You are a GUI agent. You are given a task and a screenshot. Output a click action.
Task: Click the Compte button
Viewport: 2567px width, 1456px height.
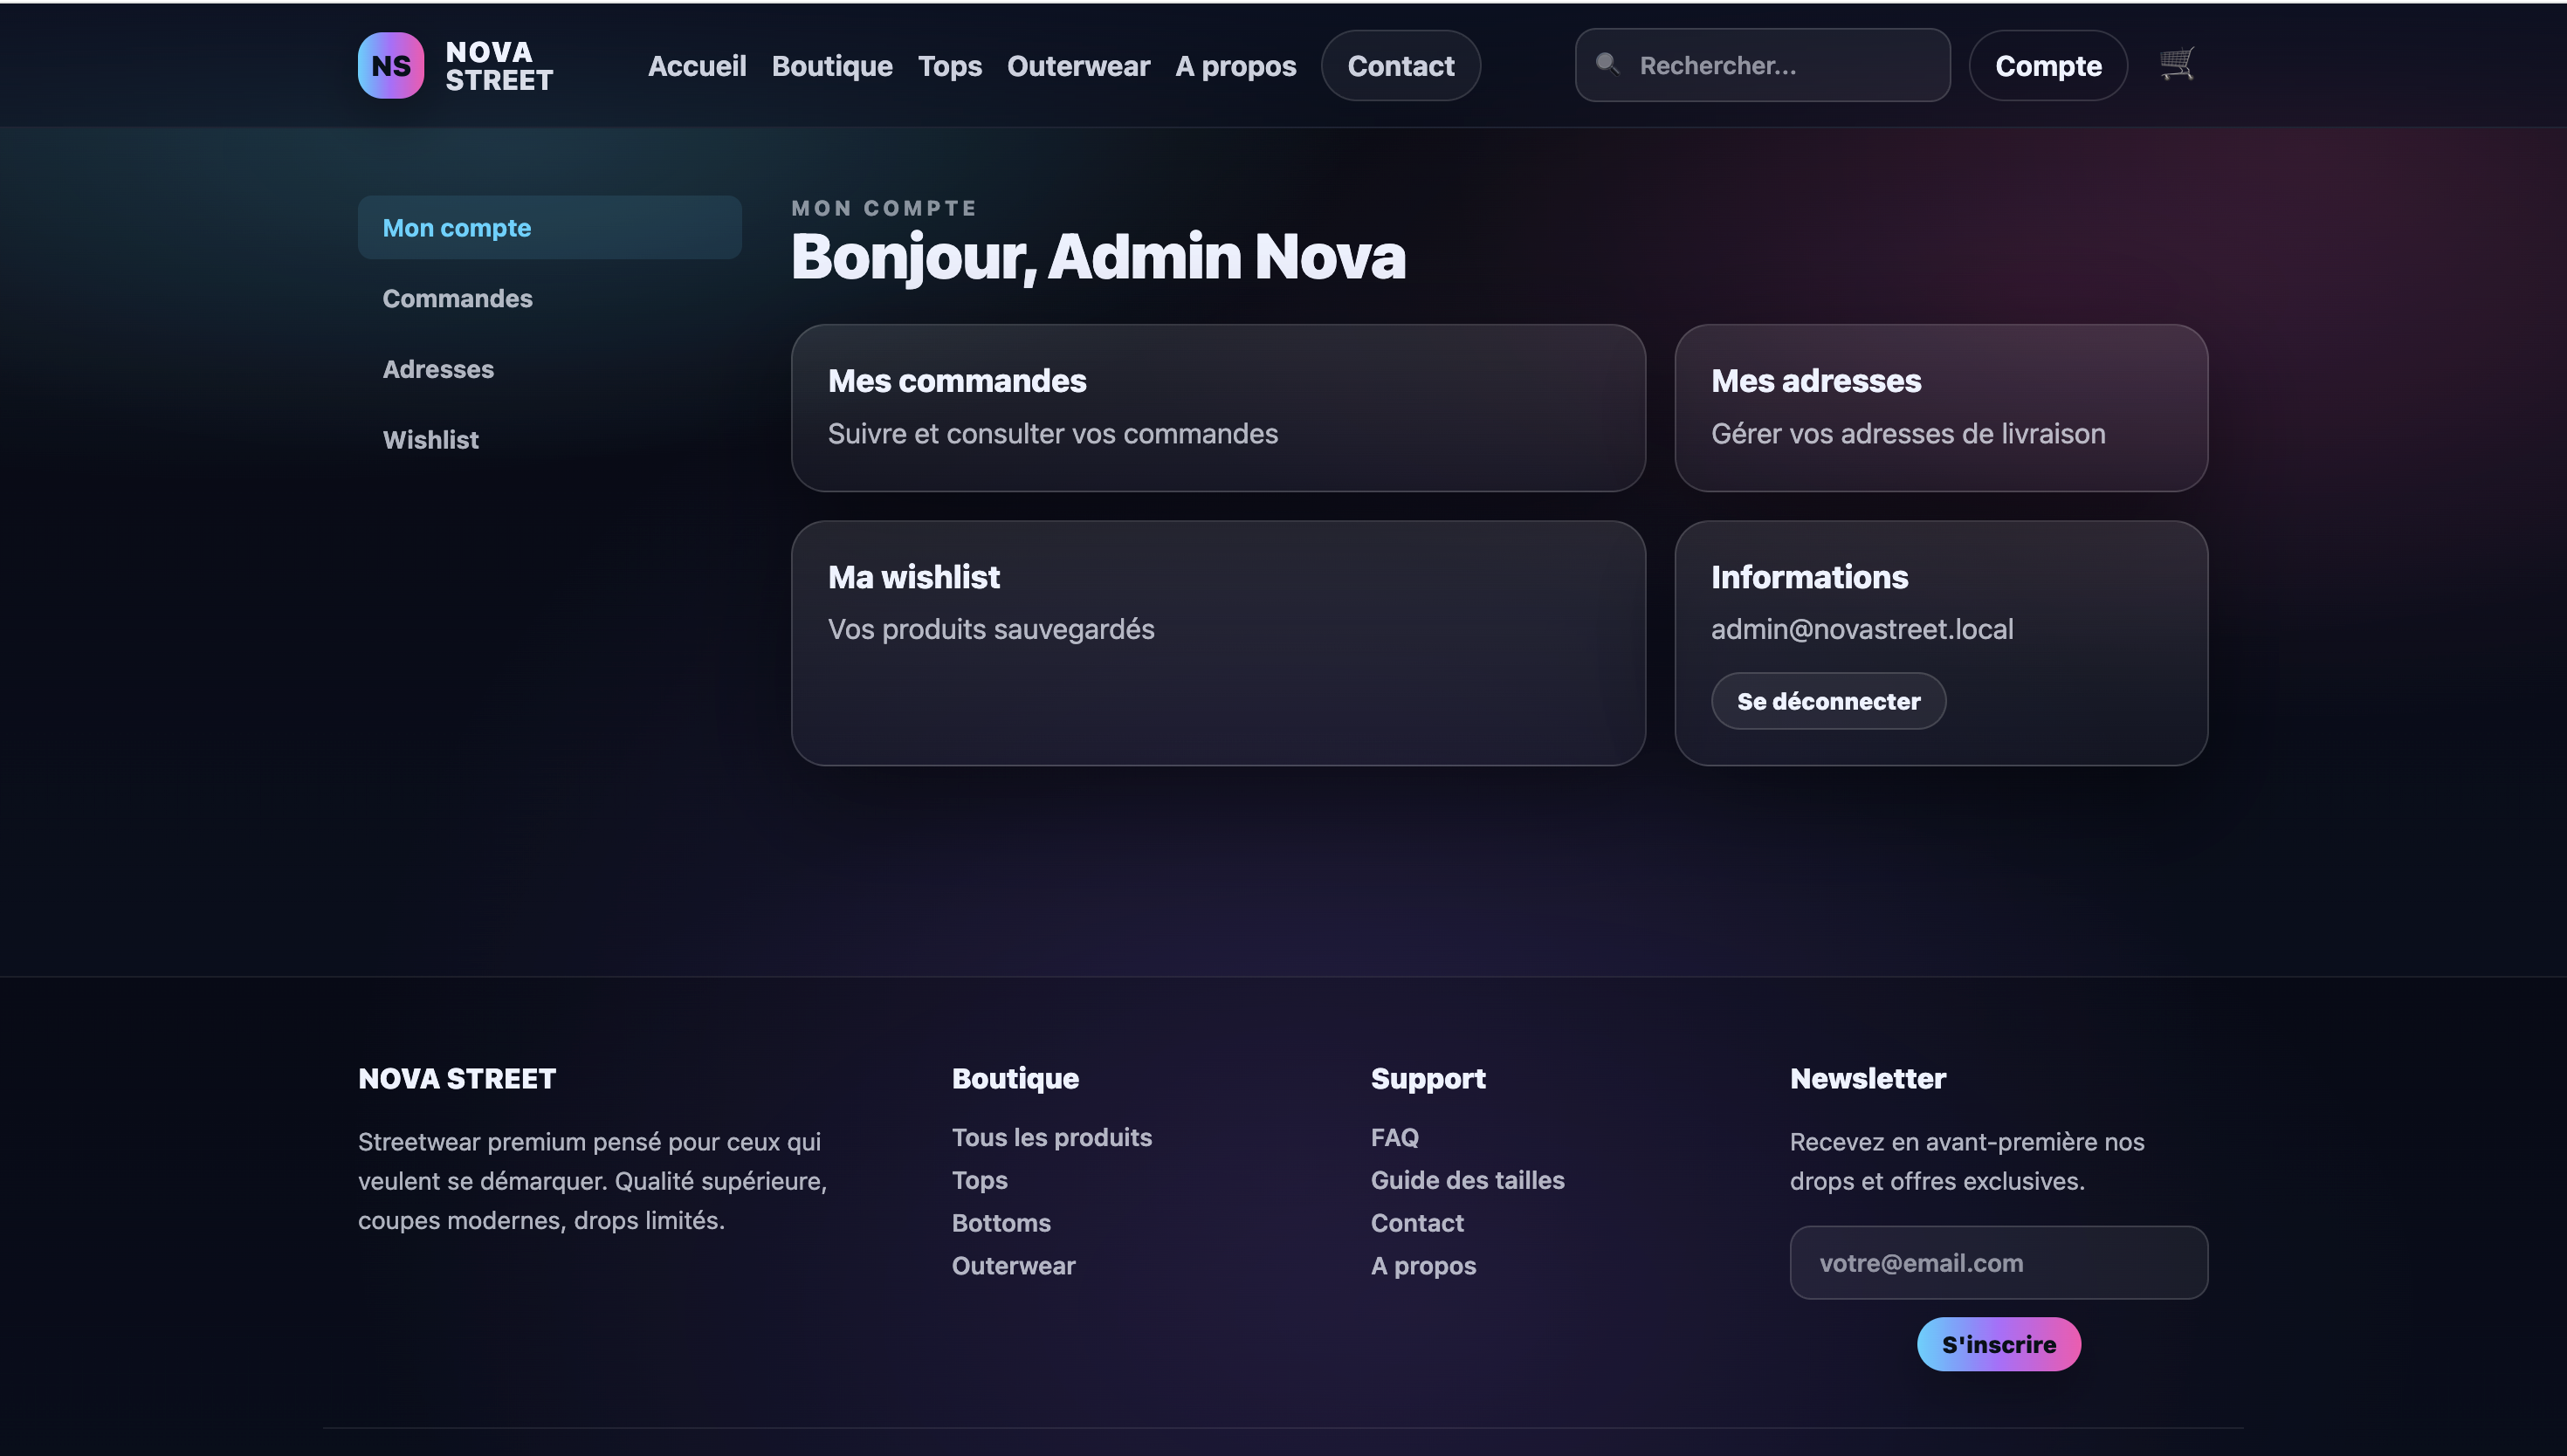tap(2047, 66)
